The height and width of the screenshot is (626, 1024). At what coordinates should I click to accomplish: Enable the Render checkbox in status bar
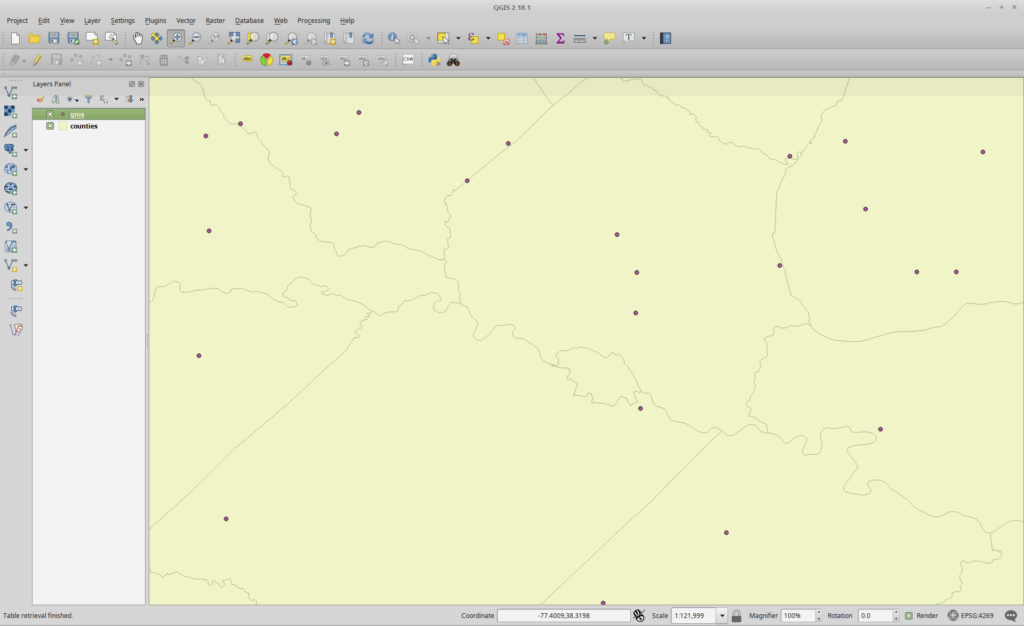pyautogui.click(x=908, y=615)
